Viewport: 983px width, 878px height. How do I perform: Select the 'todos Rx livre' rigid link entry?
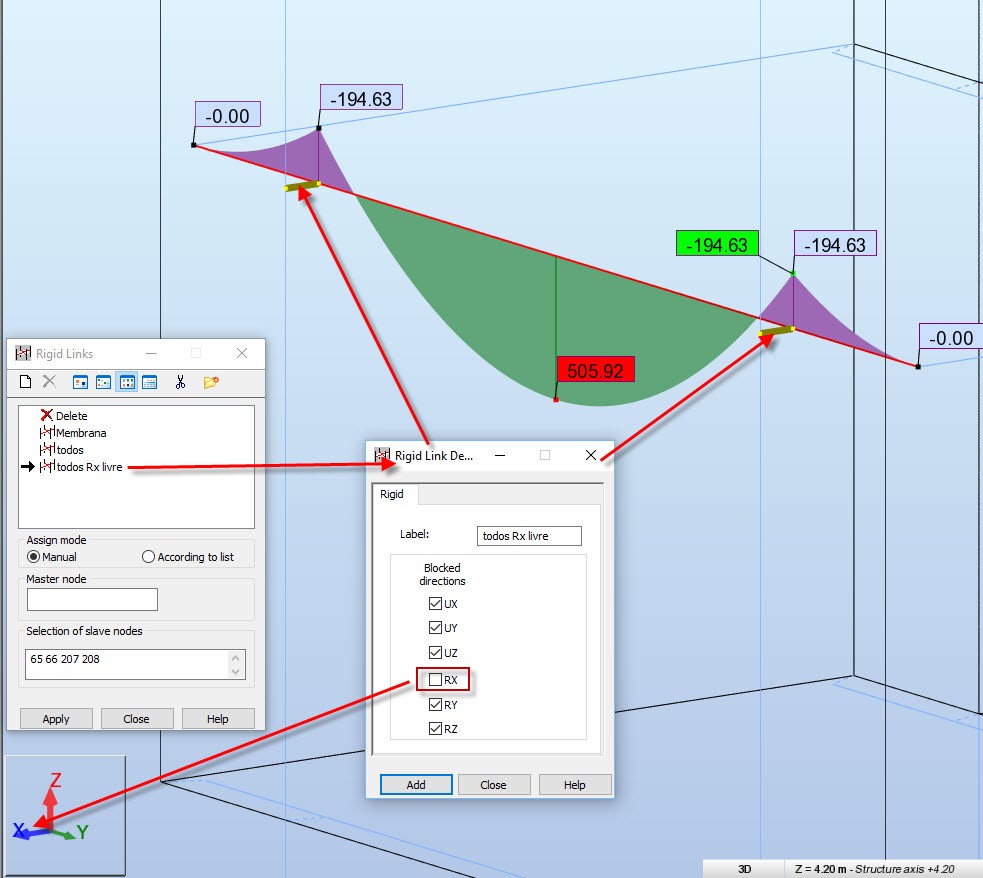click(x=88, y=466)
